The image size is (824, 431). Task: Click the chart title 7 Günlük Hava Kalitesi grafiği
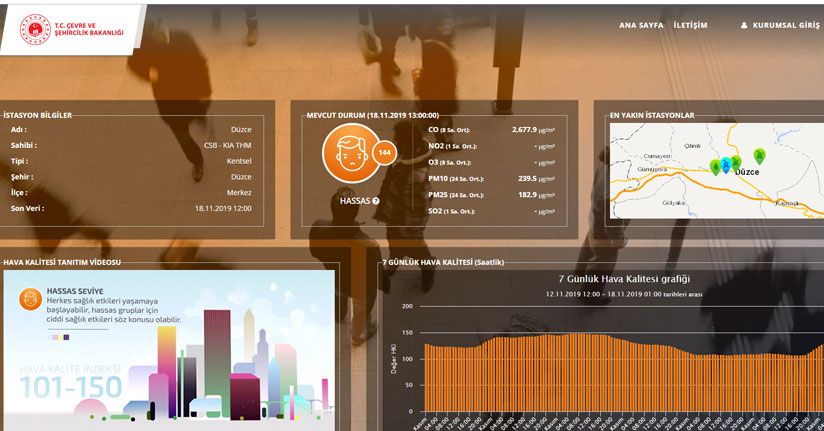[624, 279]
